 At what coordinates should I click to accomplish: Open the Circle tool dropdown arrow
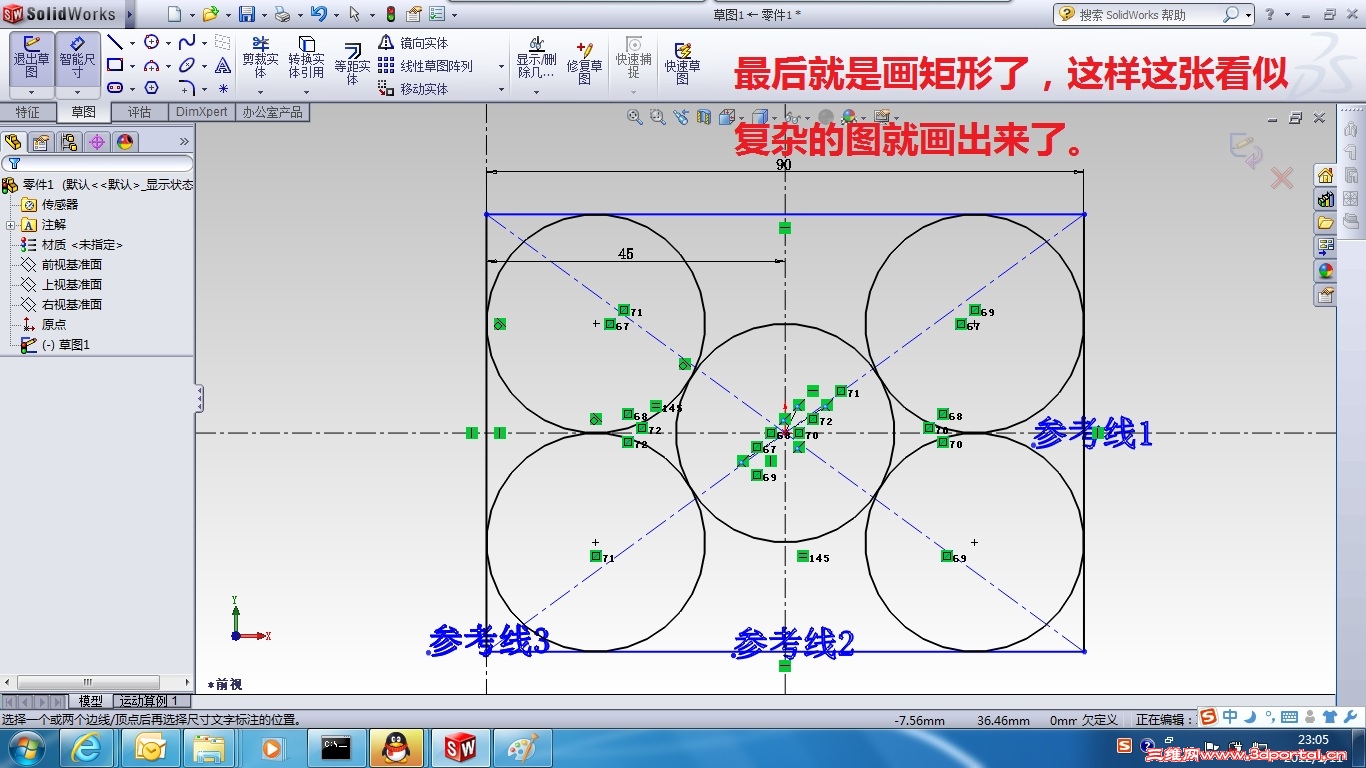pyautogui.click(x=168, y=43)
